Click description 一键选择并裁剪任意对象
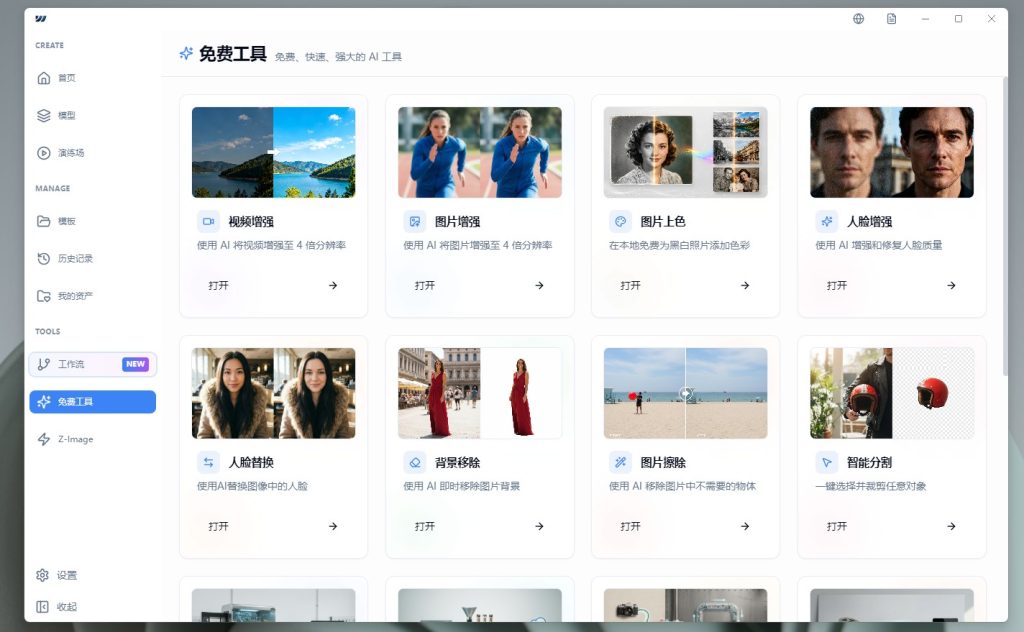Image resolution: width=1024 pixels, height=632 pixels. pos(871,486)
